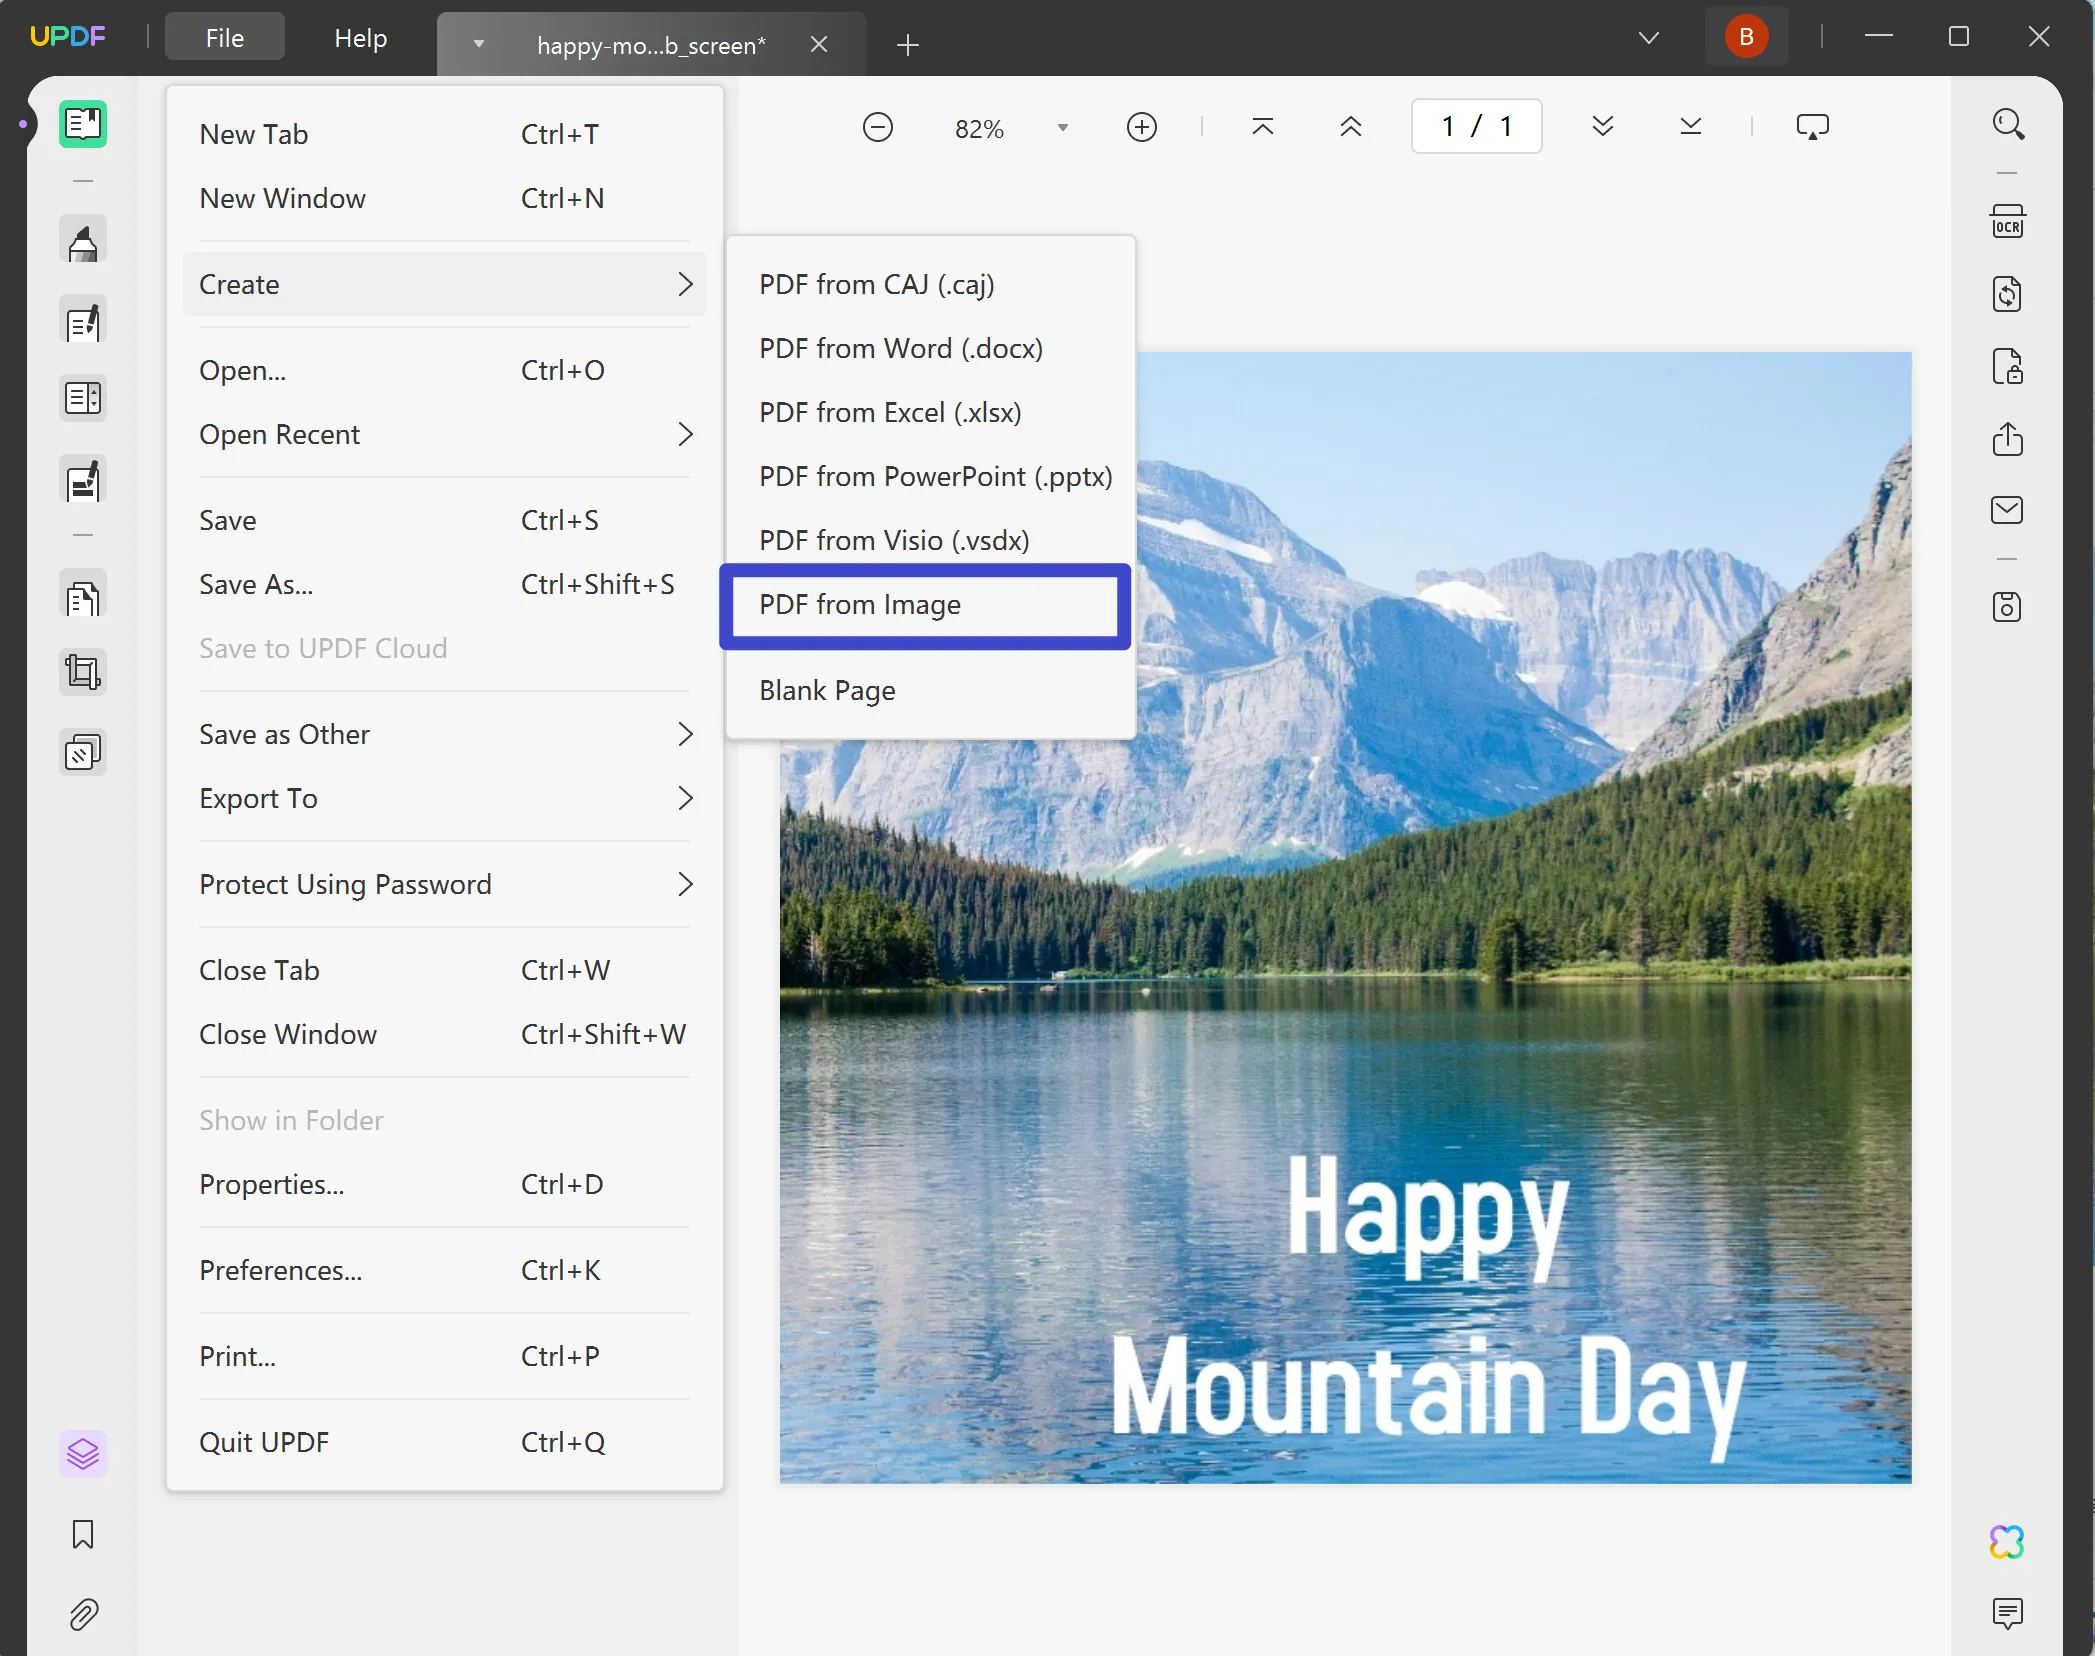Click the UPDF AI assistant icon bottom right
The image size is (2095, 1656).
(x=2008, y=1540)
